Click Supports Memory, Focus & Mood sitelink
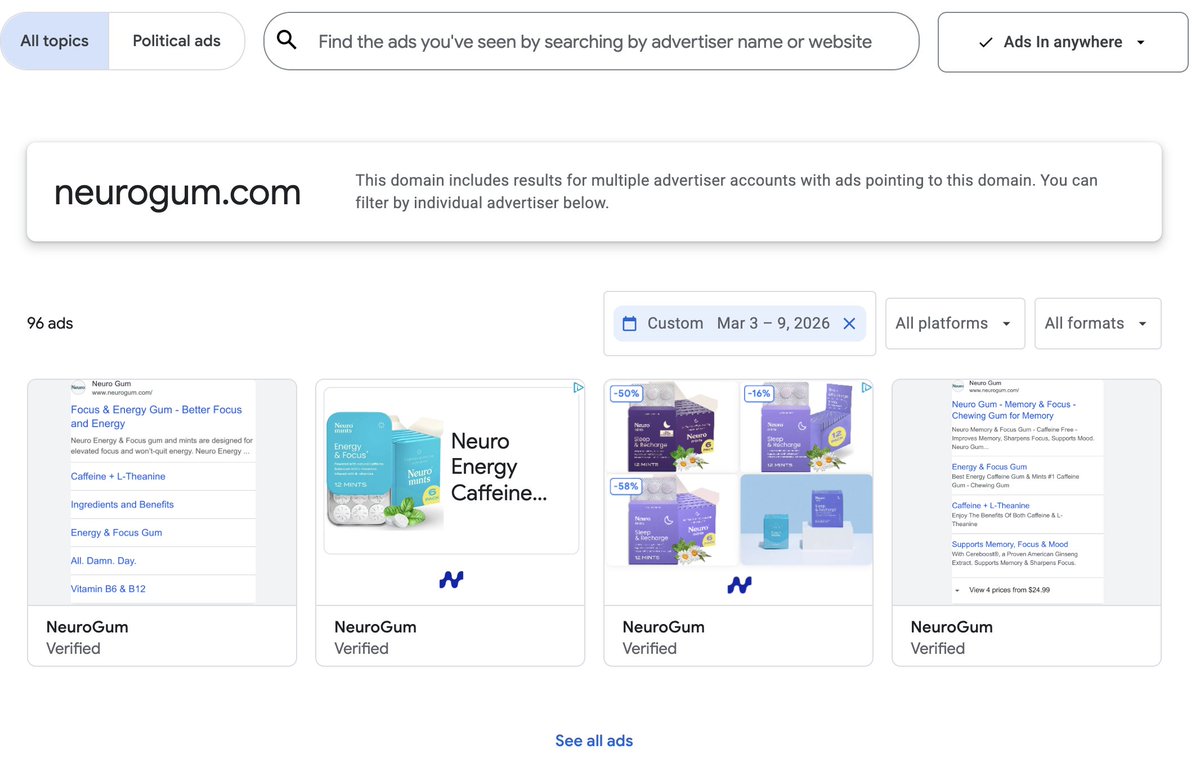The height and width of the screenshot is (781, 1200). pos(1010,544)
